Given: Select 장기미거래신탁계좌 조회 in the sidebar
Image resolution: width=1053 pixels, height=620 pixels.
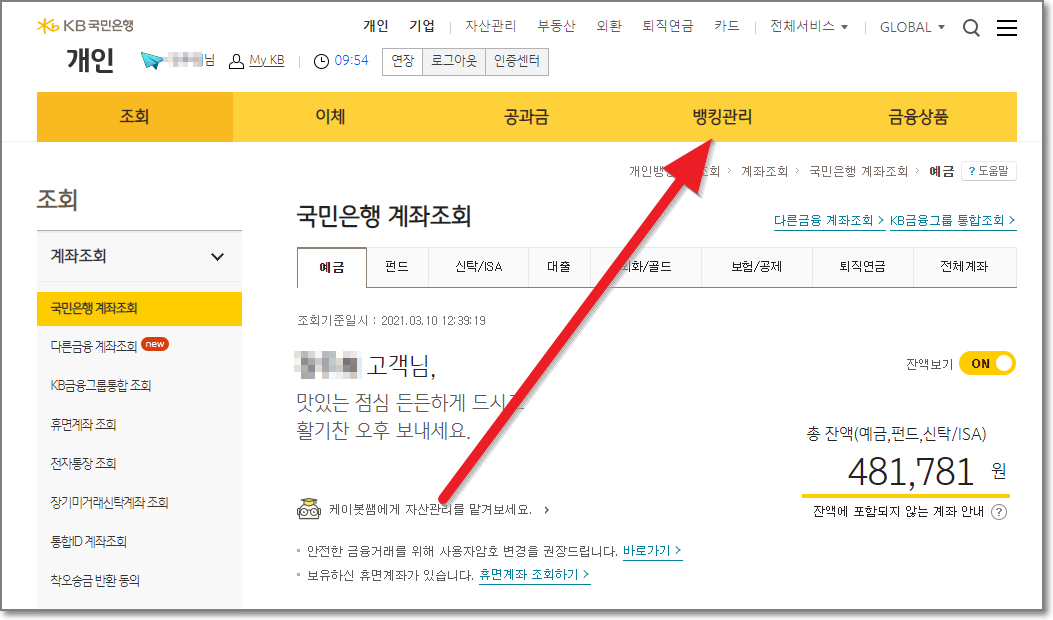Looking at the screenshot, I should coord(109,502).
